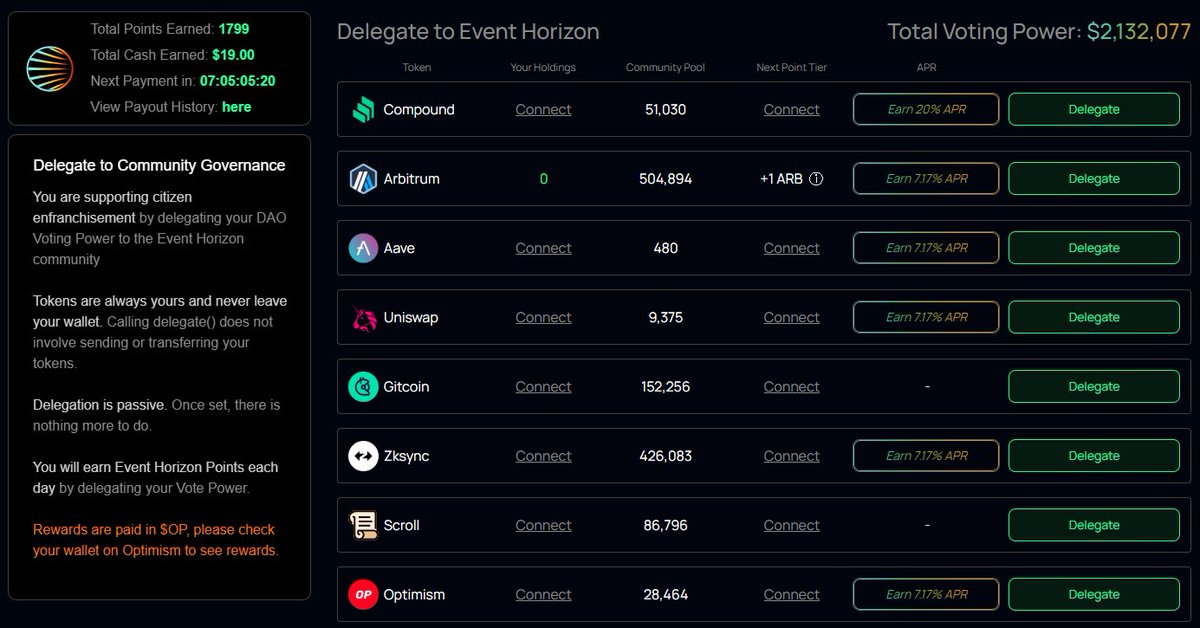Click the Optimism OP logo

tap(363, 594)
